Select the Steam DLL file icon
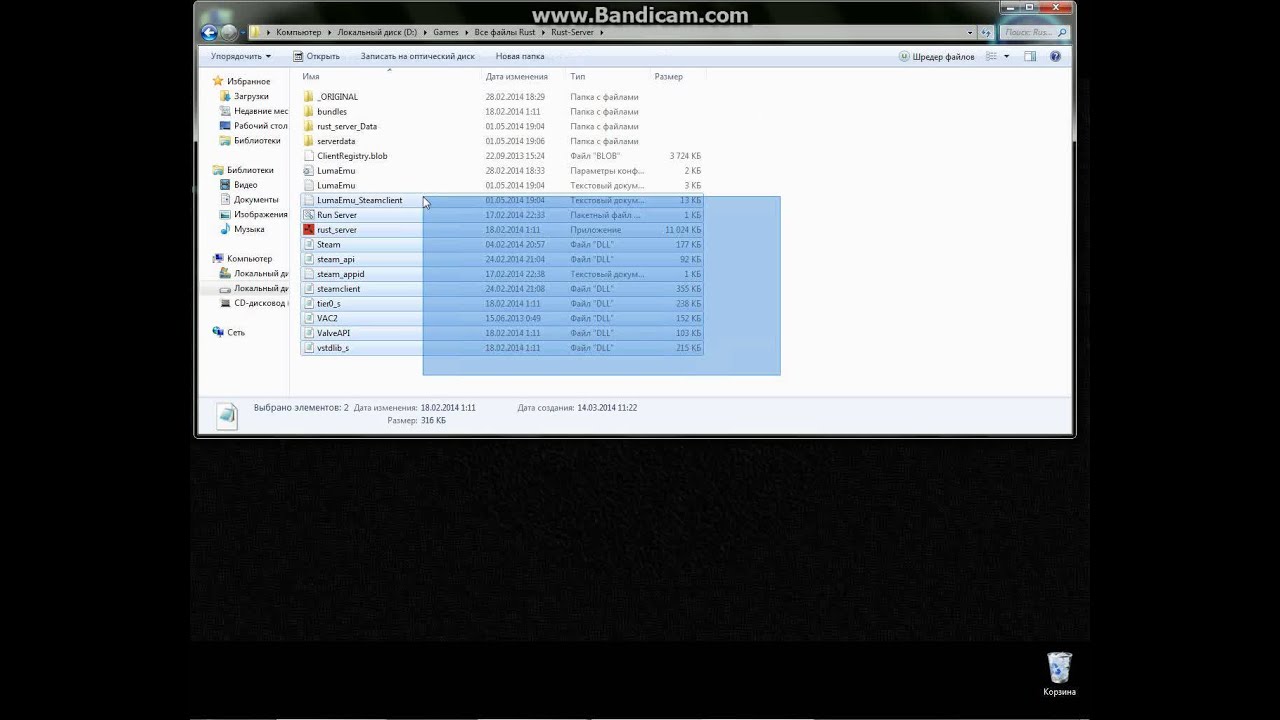This screenshot has width=1280, height=720. (309, 244)
